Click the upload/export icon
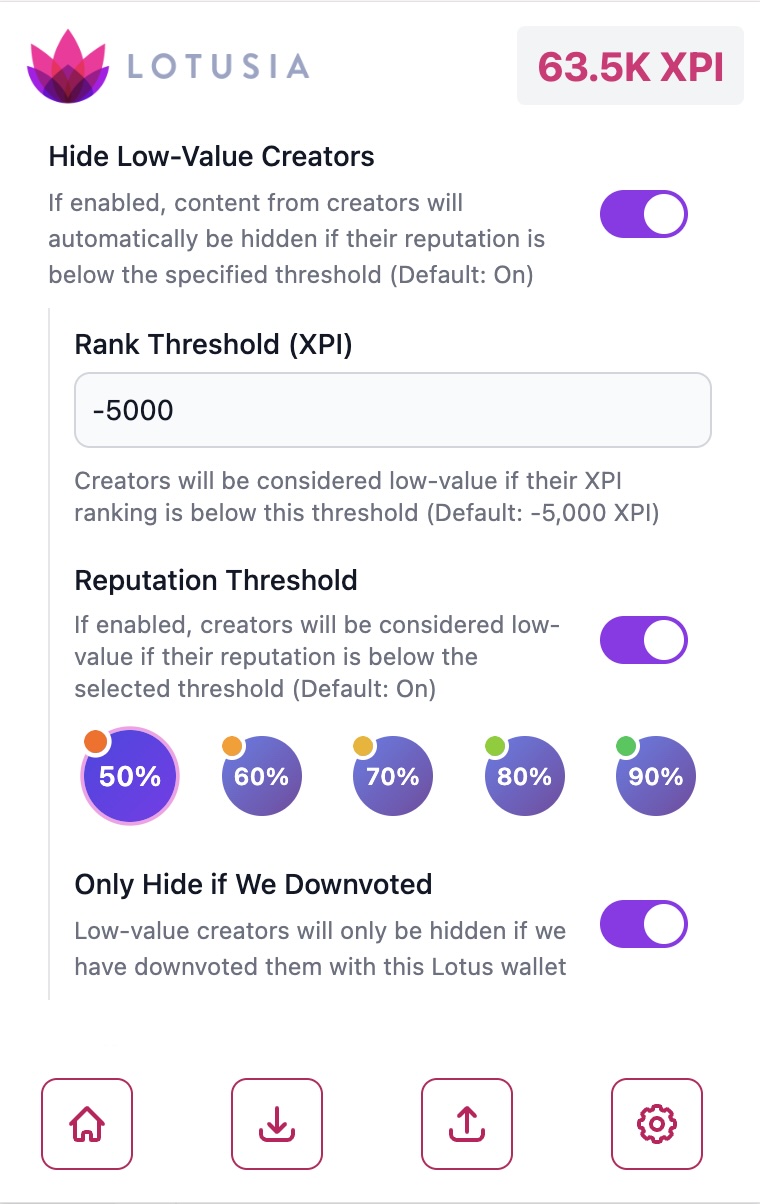The width and height of the screenshot is (760, 1204). pyautogui.click(x=466, y=1124)
